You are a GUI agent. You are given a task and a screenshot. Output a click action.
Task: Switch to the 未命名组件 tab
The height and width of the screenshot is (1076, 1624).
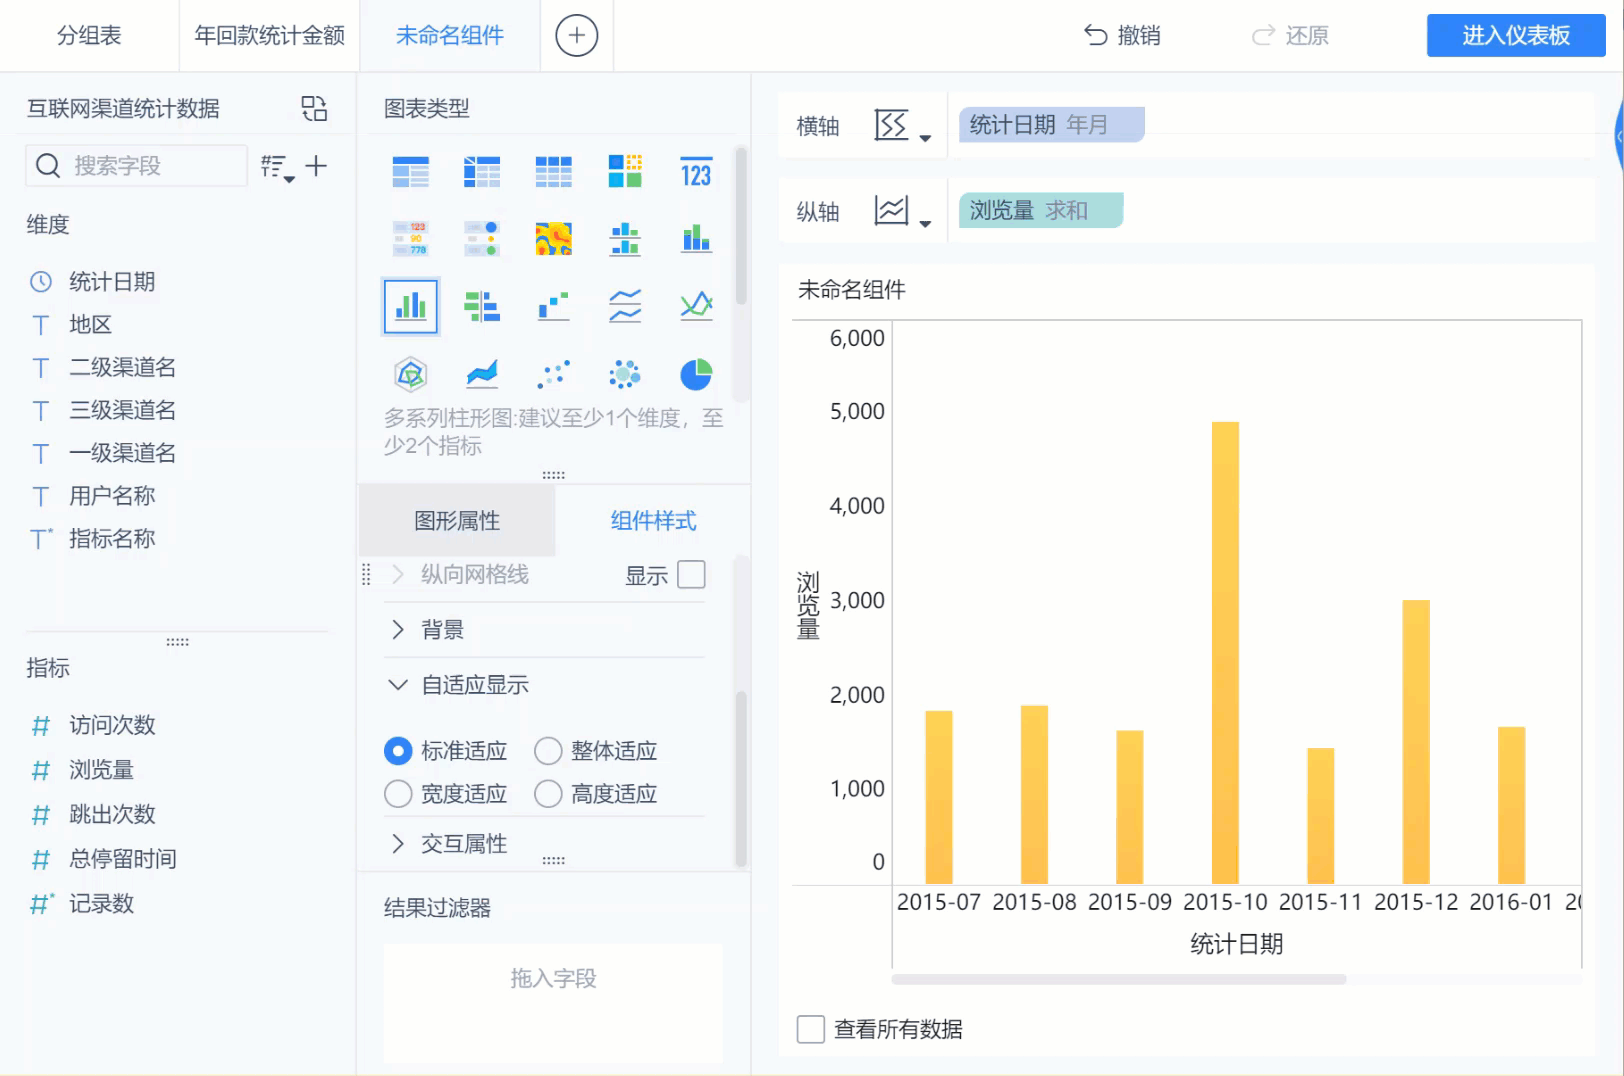point(450,36)
